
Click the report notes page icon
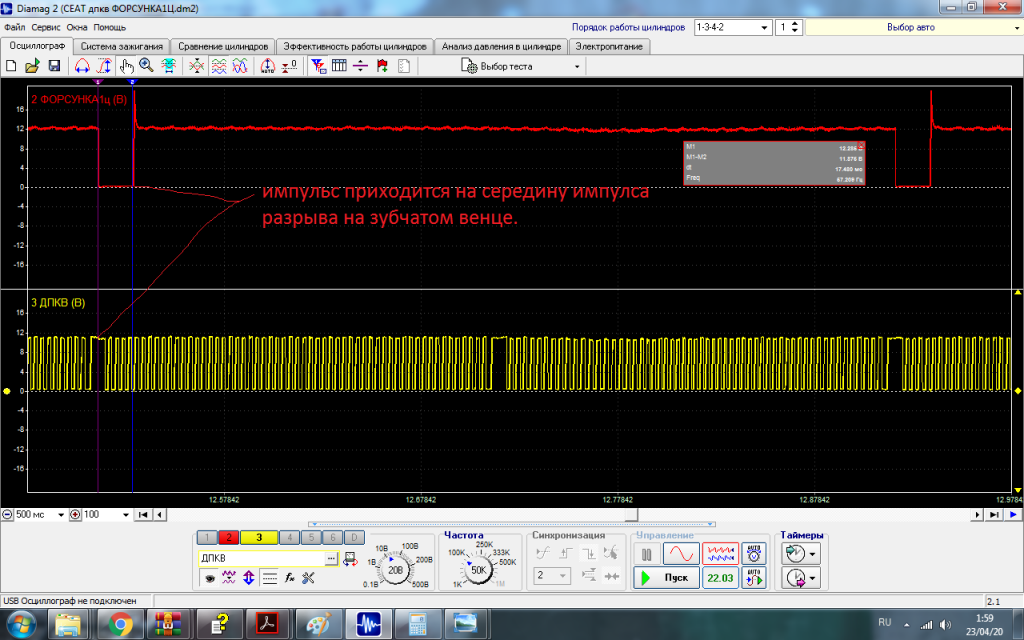[404, 66]
